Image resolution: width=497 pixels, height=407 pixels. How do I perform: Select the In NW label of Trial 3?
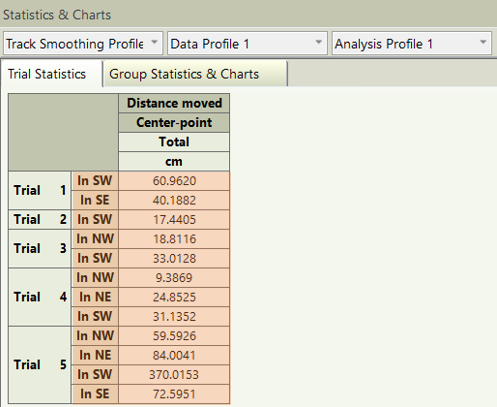tap(95, 239)
